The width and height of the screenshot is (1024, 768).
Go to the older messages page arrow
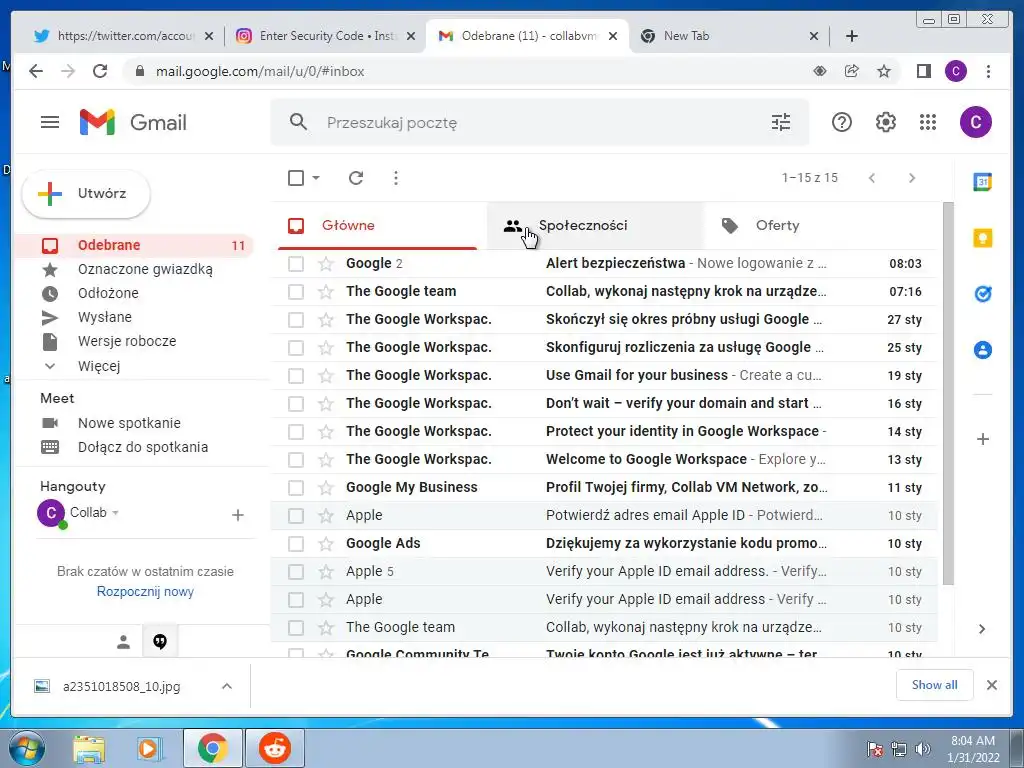[x=912, y=178]
